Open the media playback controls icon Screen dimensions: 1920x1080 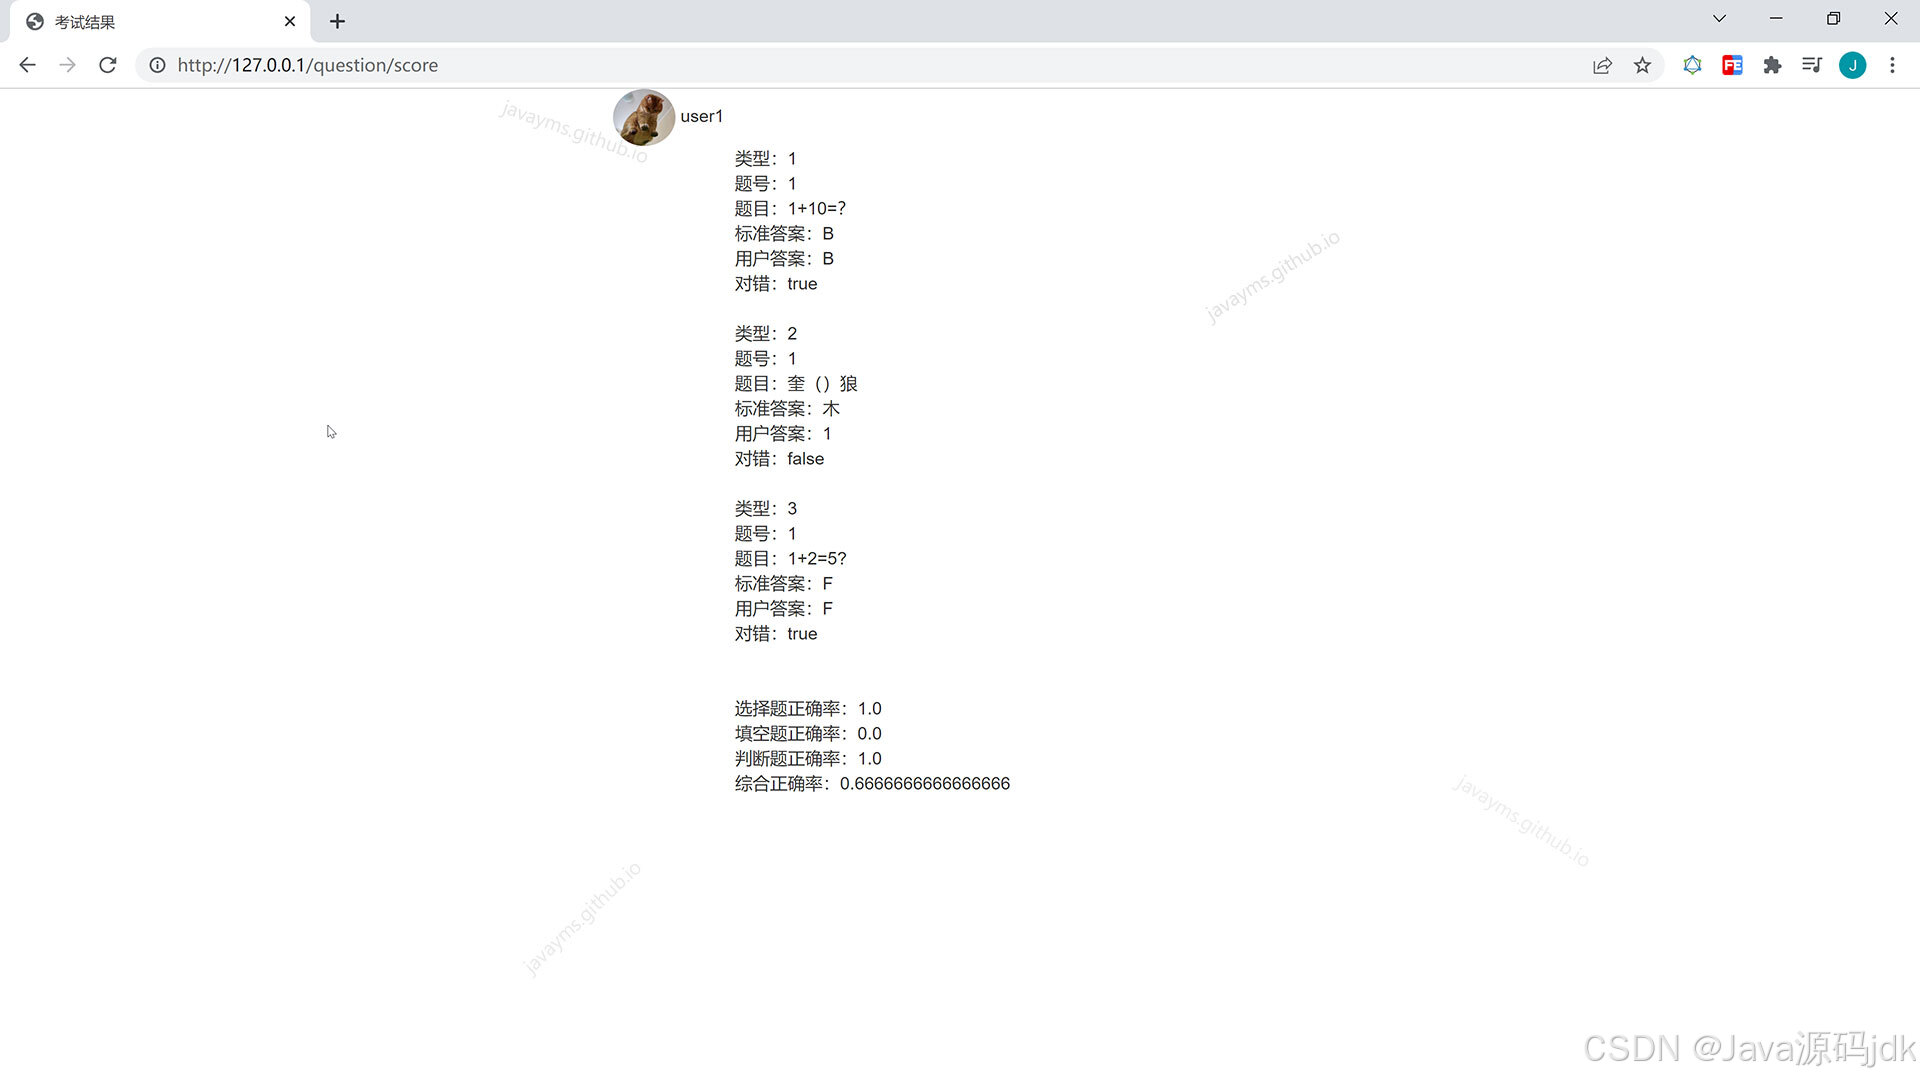1812,65
